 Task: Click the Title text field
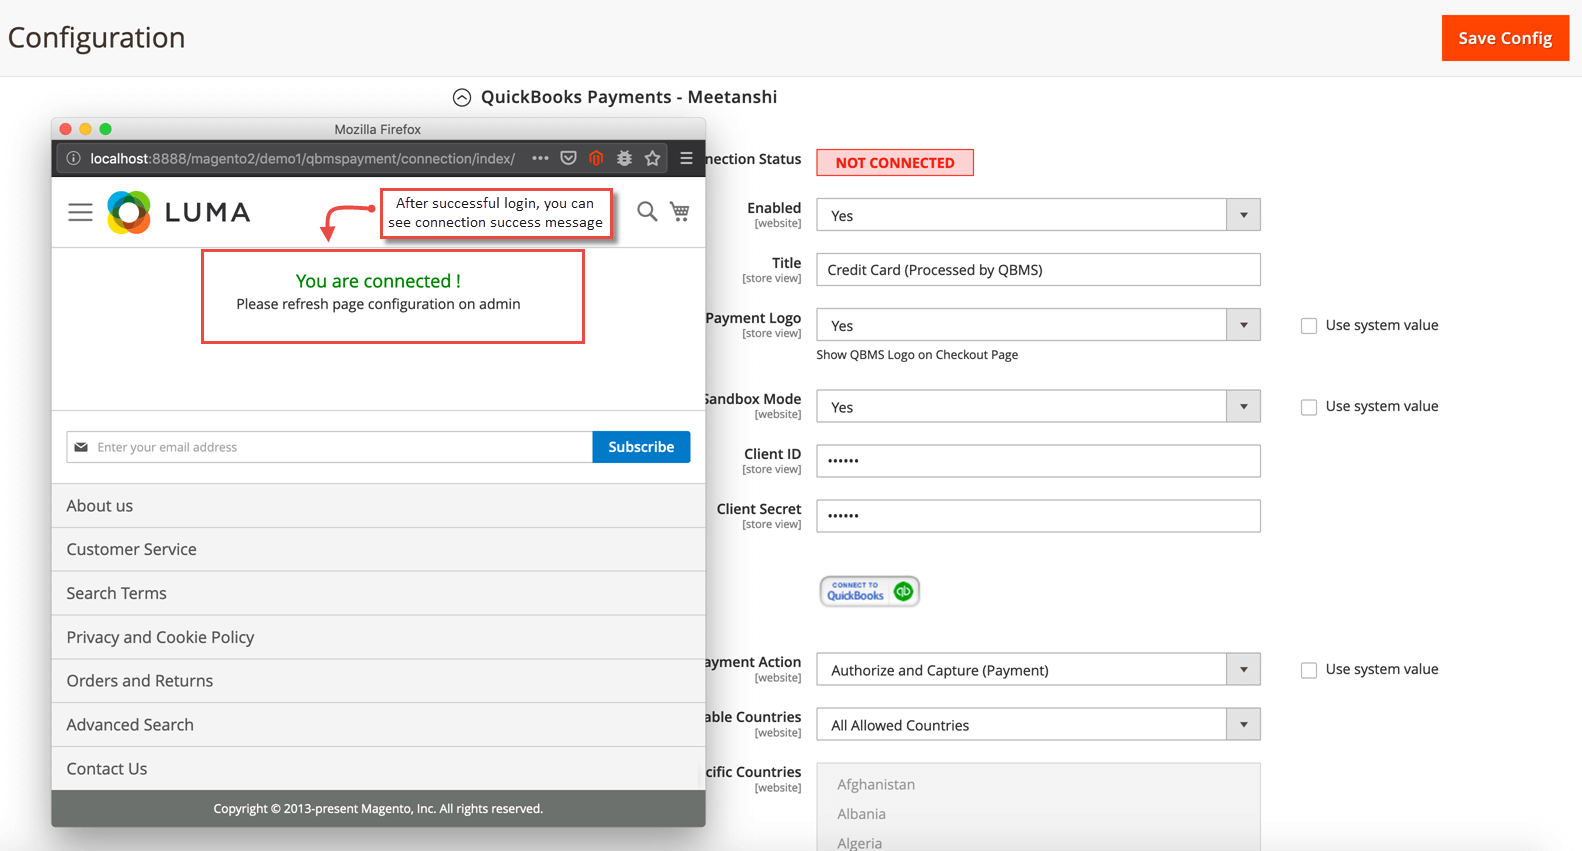point(1038,270)
